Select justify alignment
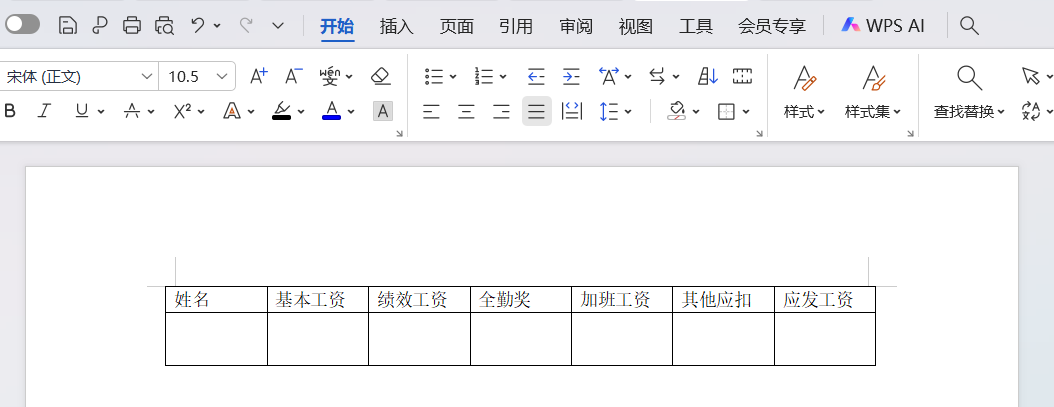1054x407 pixels. point(536,111)
